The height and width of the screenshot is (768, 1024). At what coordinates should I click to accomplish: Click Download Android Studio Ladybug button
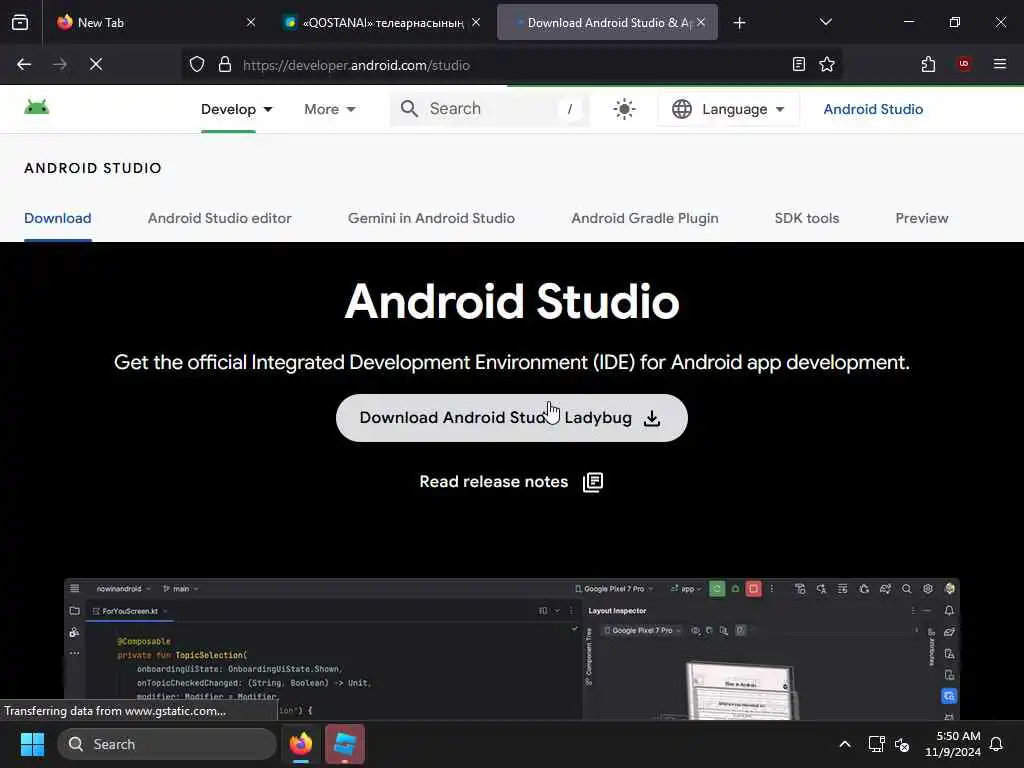click(511, 418)
